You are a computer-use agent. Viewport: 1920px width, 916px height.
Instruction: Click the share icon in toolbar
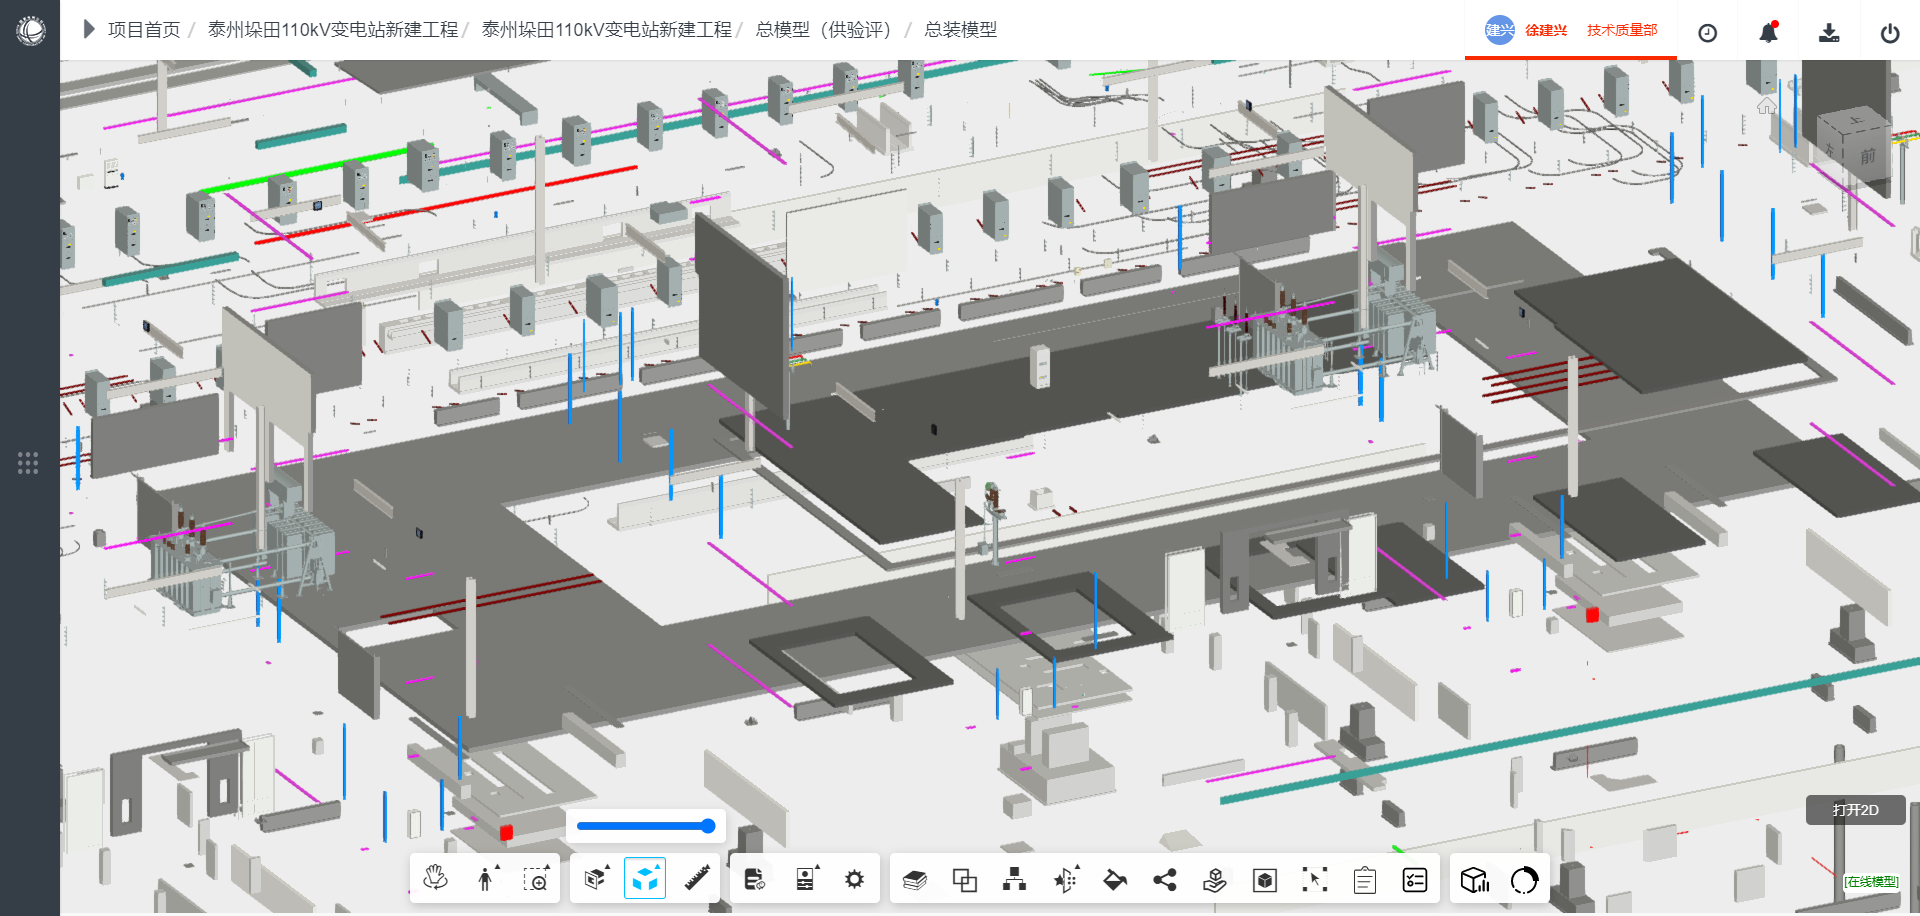(x=1164, y=880)
